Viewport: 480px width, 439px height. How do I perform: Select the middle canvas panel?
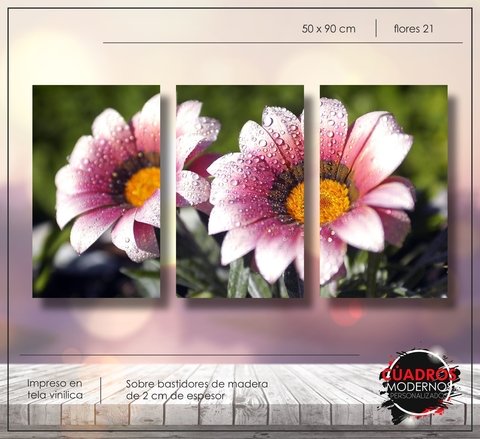(x=240, y=191)
